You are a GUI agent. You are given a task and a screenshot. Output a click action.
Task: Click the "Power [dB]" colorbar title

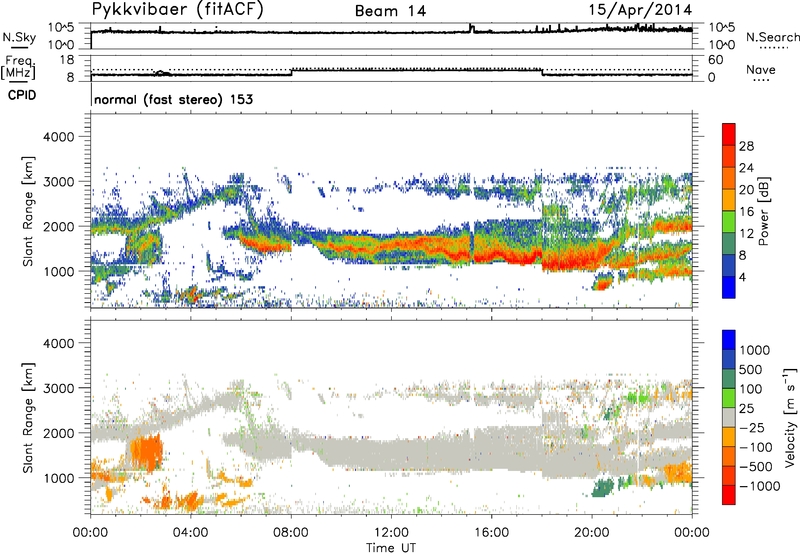(764, 211)
